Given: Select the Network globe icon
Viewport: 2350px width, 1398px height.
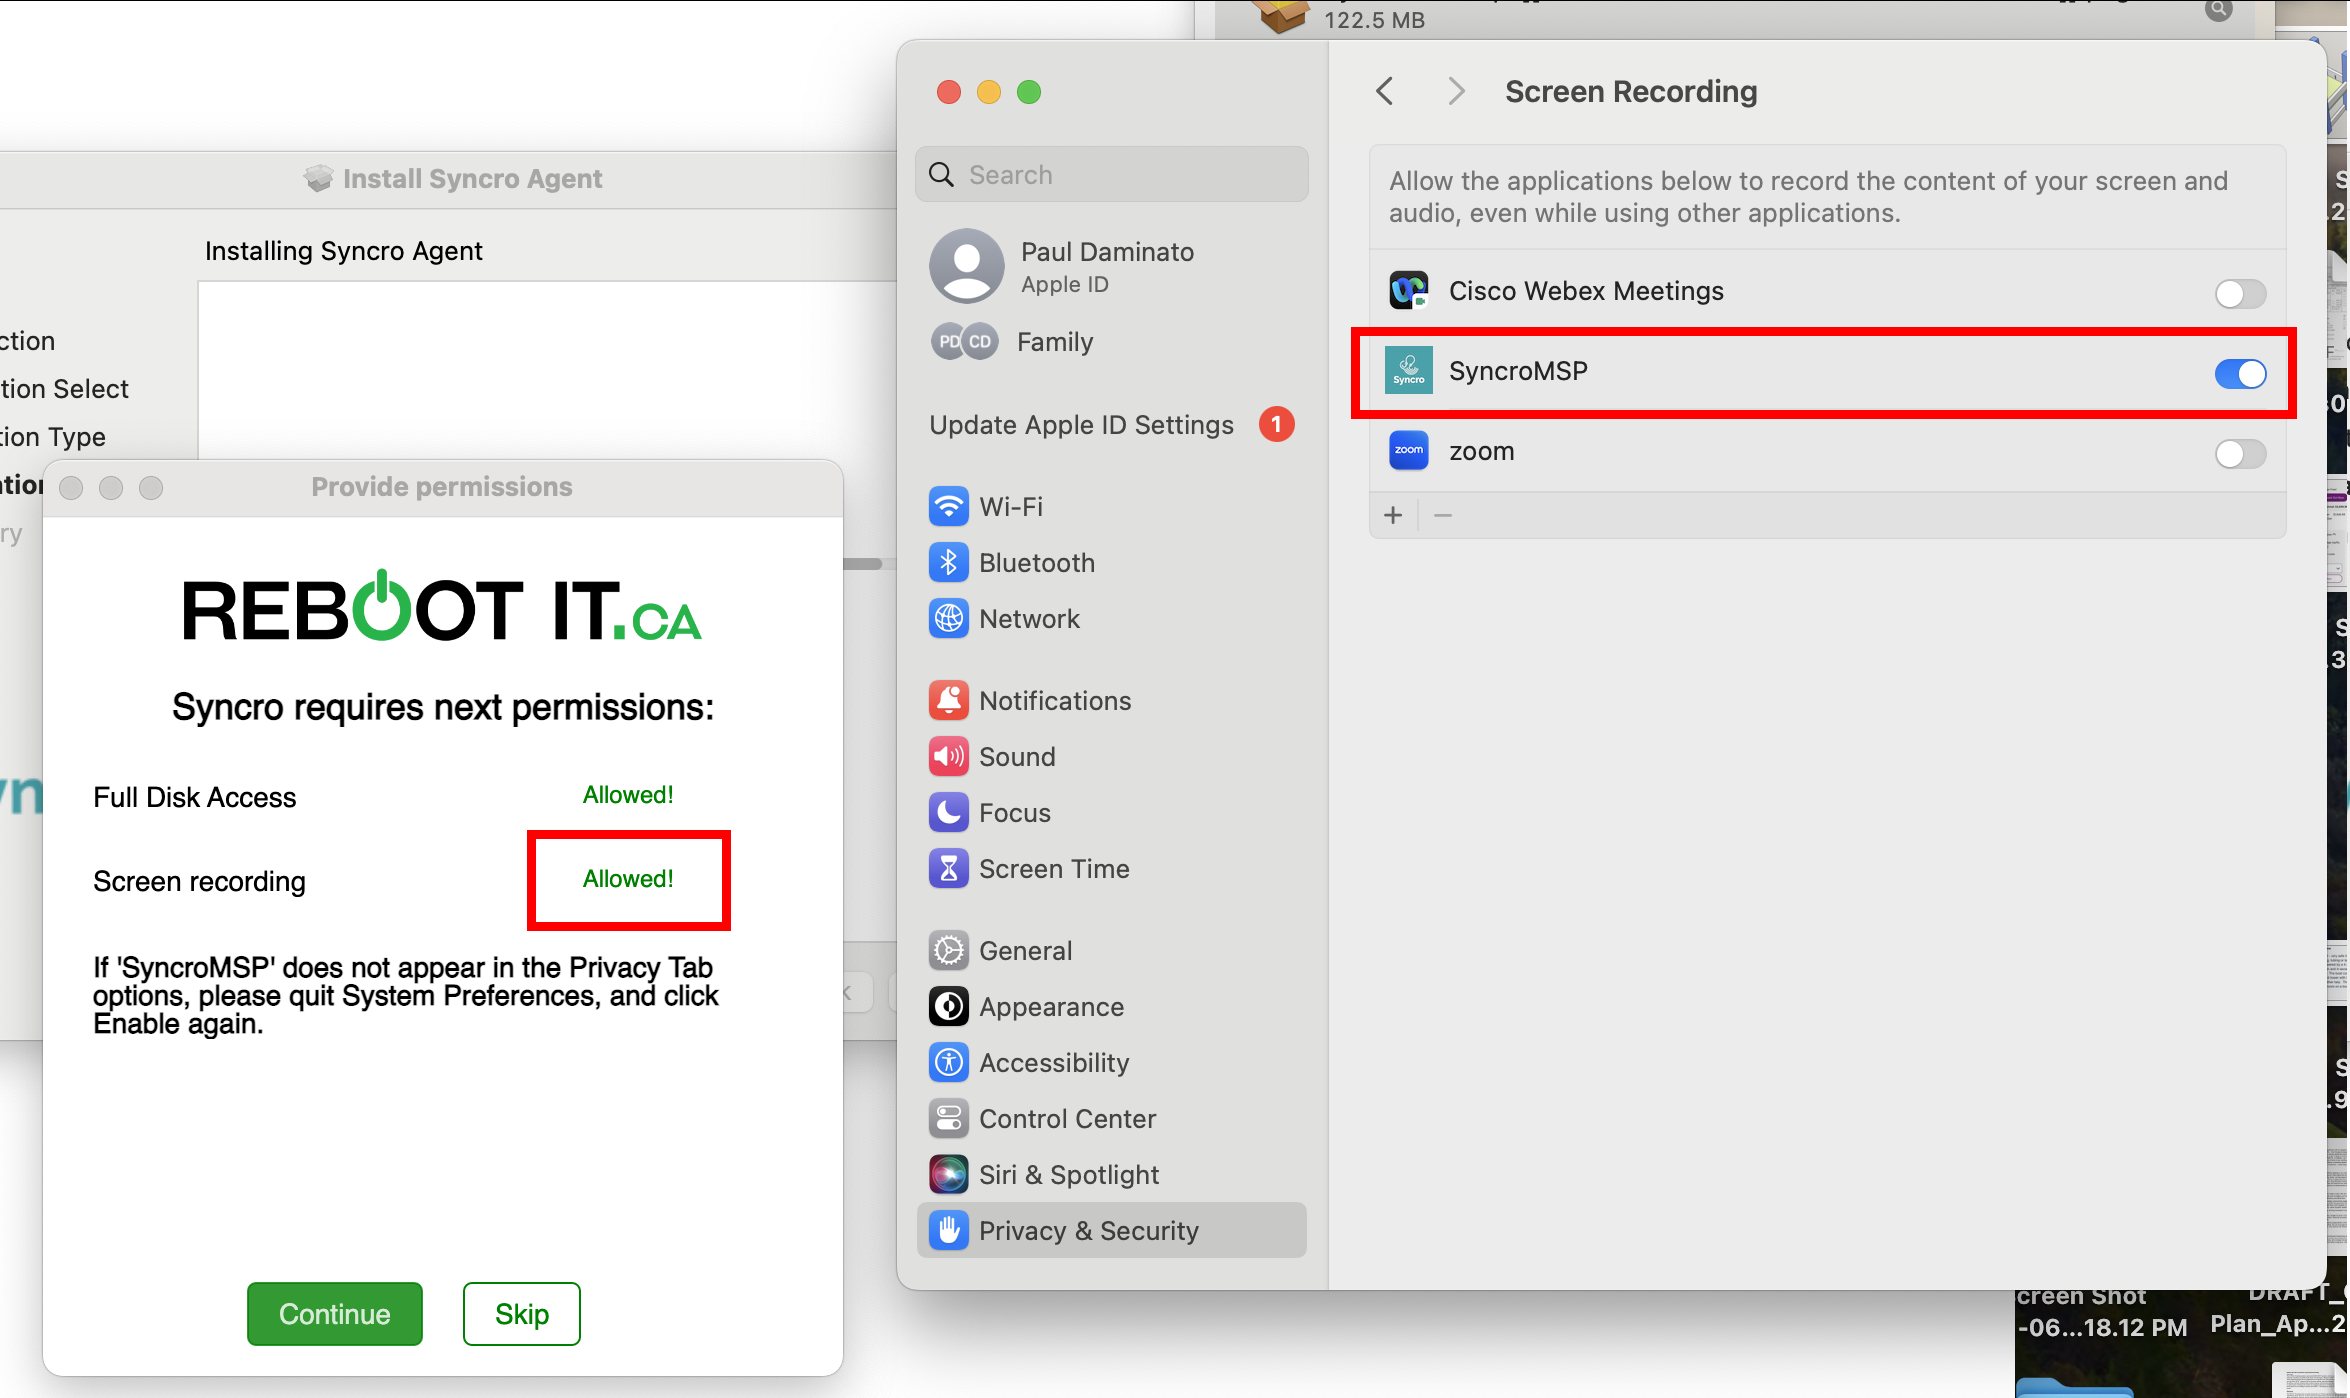Looking at the screenshot, I should coord(948,619).
